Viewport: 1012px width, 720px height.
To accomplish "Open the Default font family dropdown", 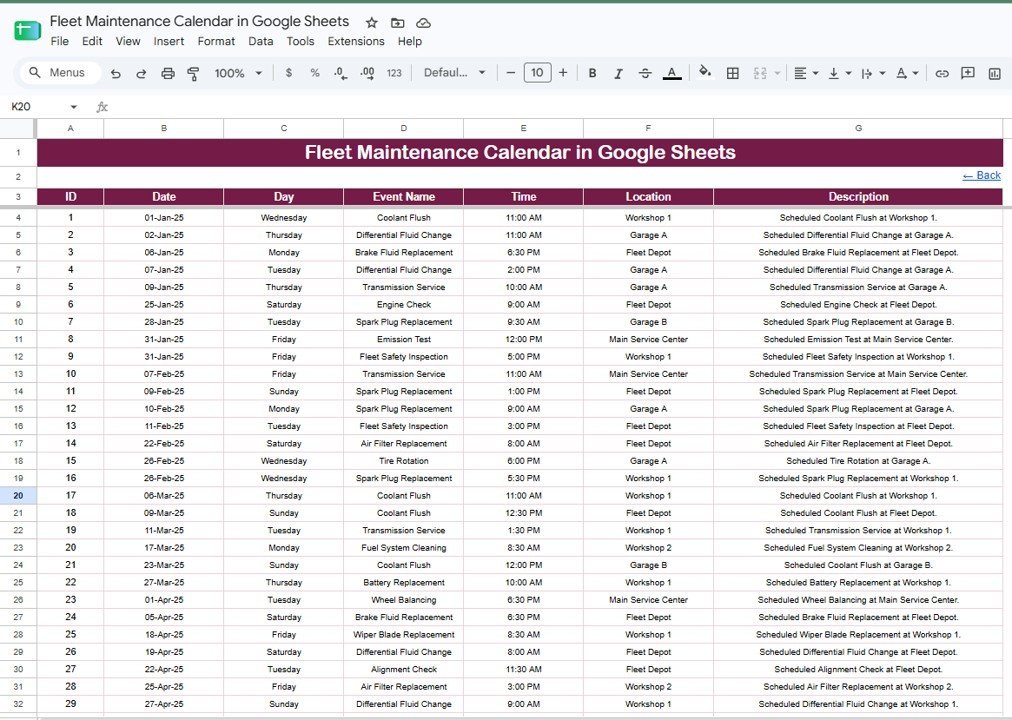I will point(454,73).
